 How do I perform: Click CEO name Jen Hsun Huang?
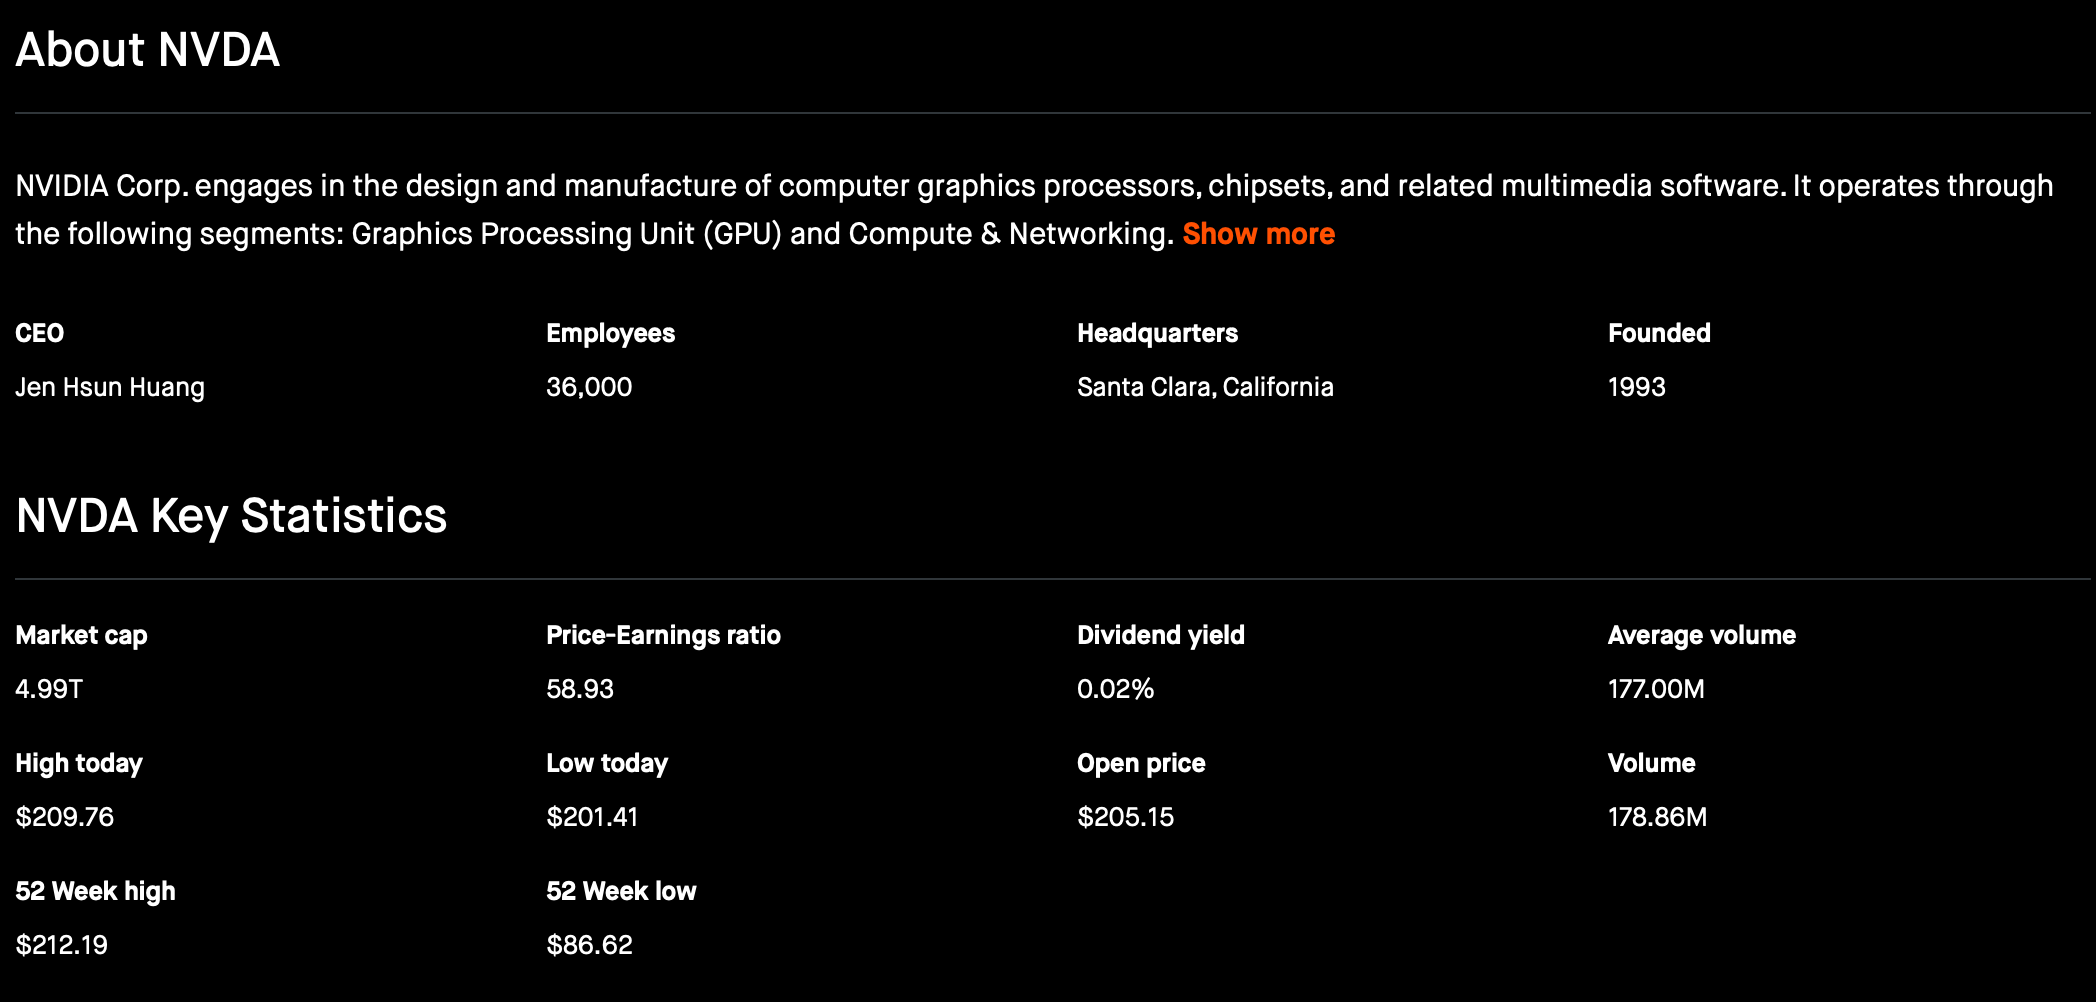click(110, 387)
